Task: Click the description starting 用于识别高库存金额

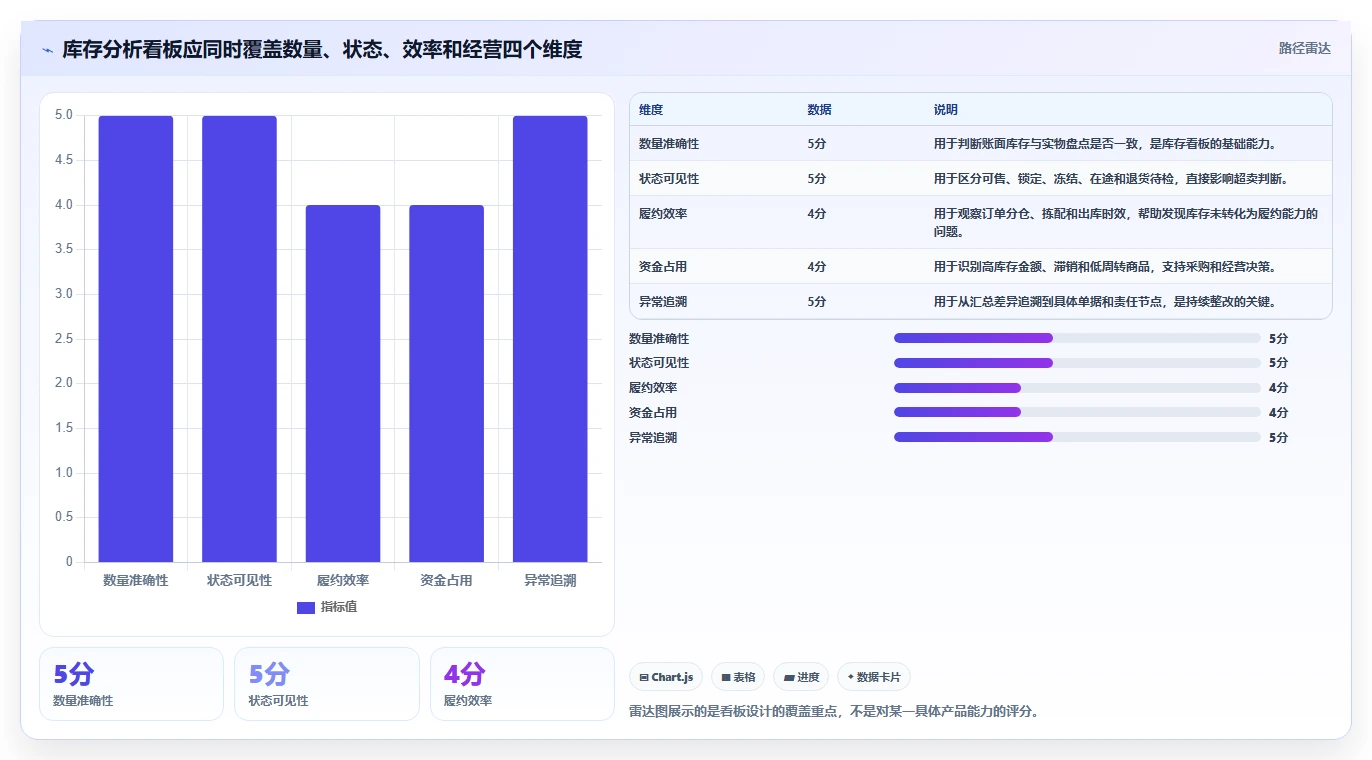Action: point(1105,267)
